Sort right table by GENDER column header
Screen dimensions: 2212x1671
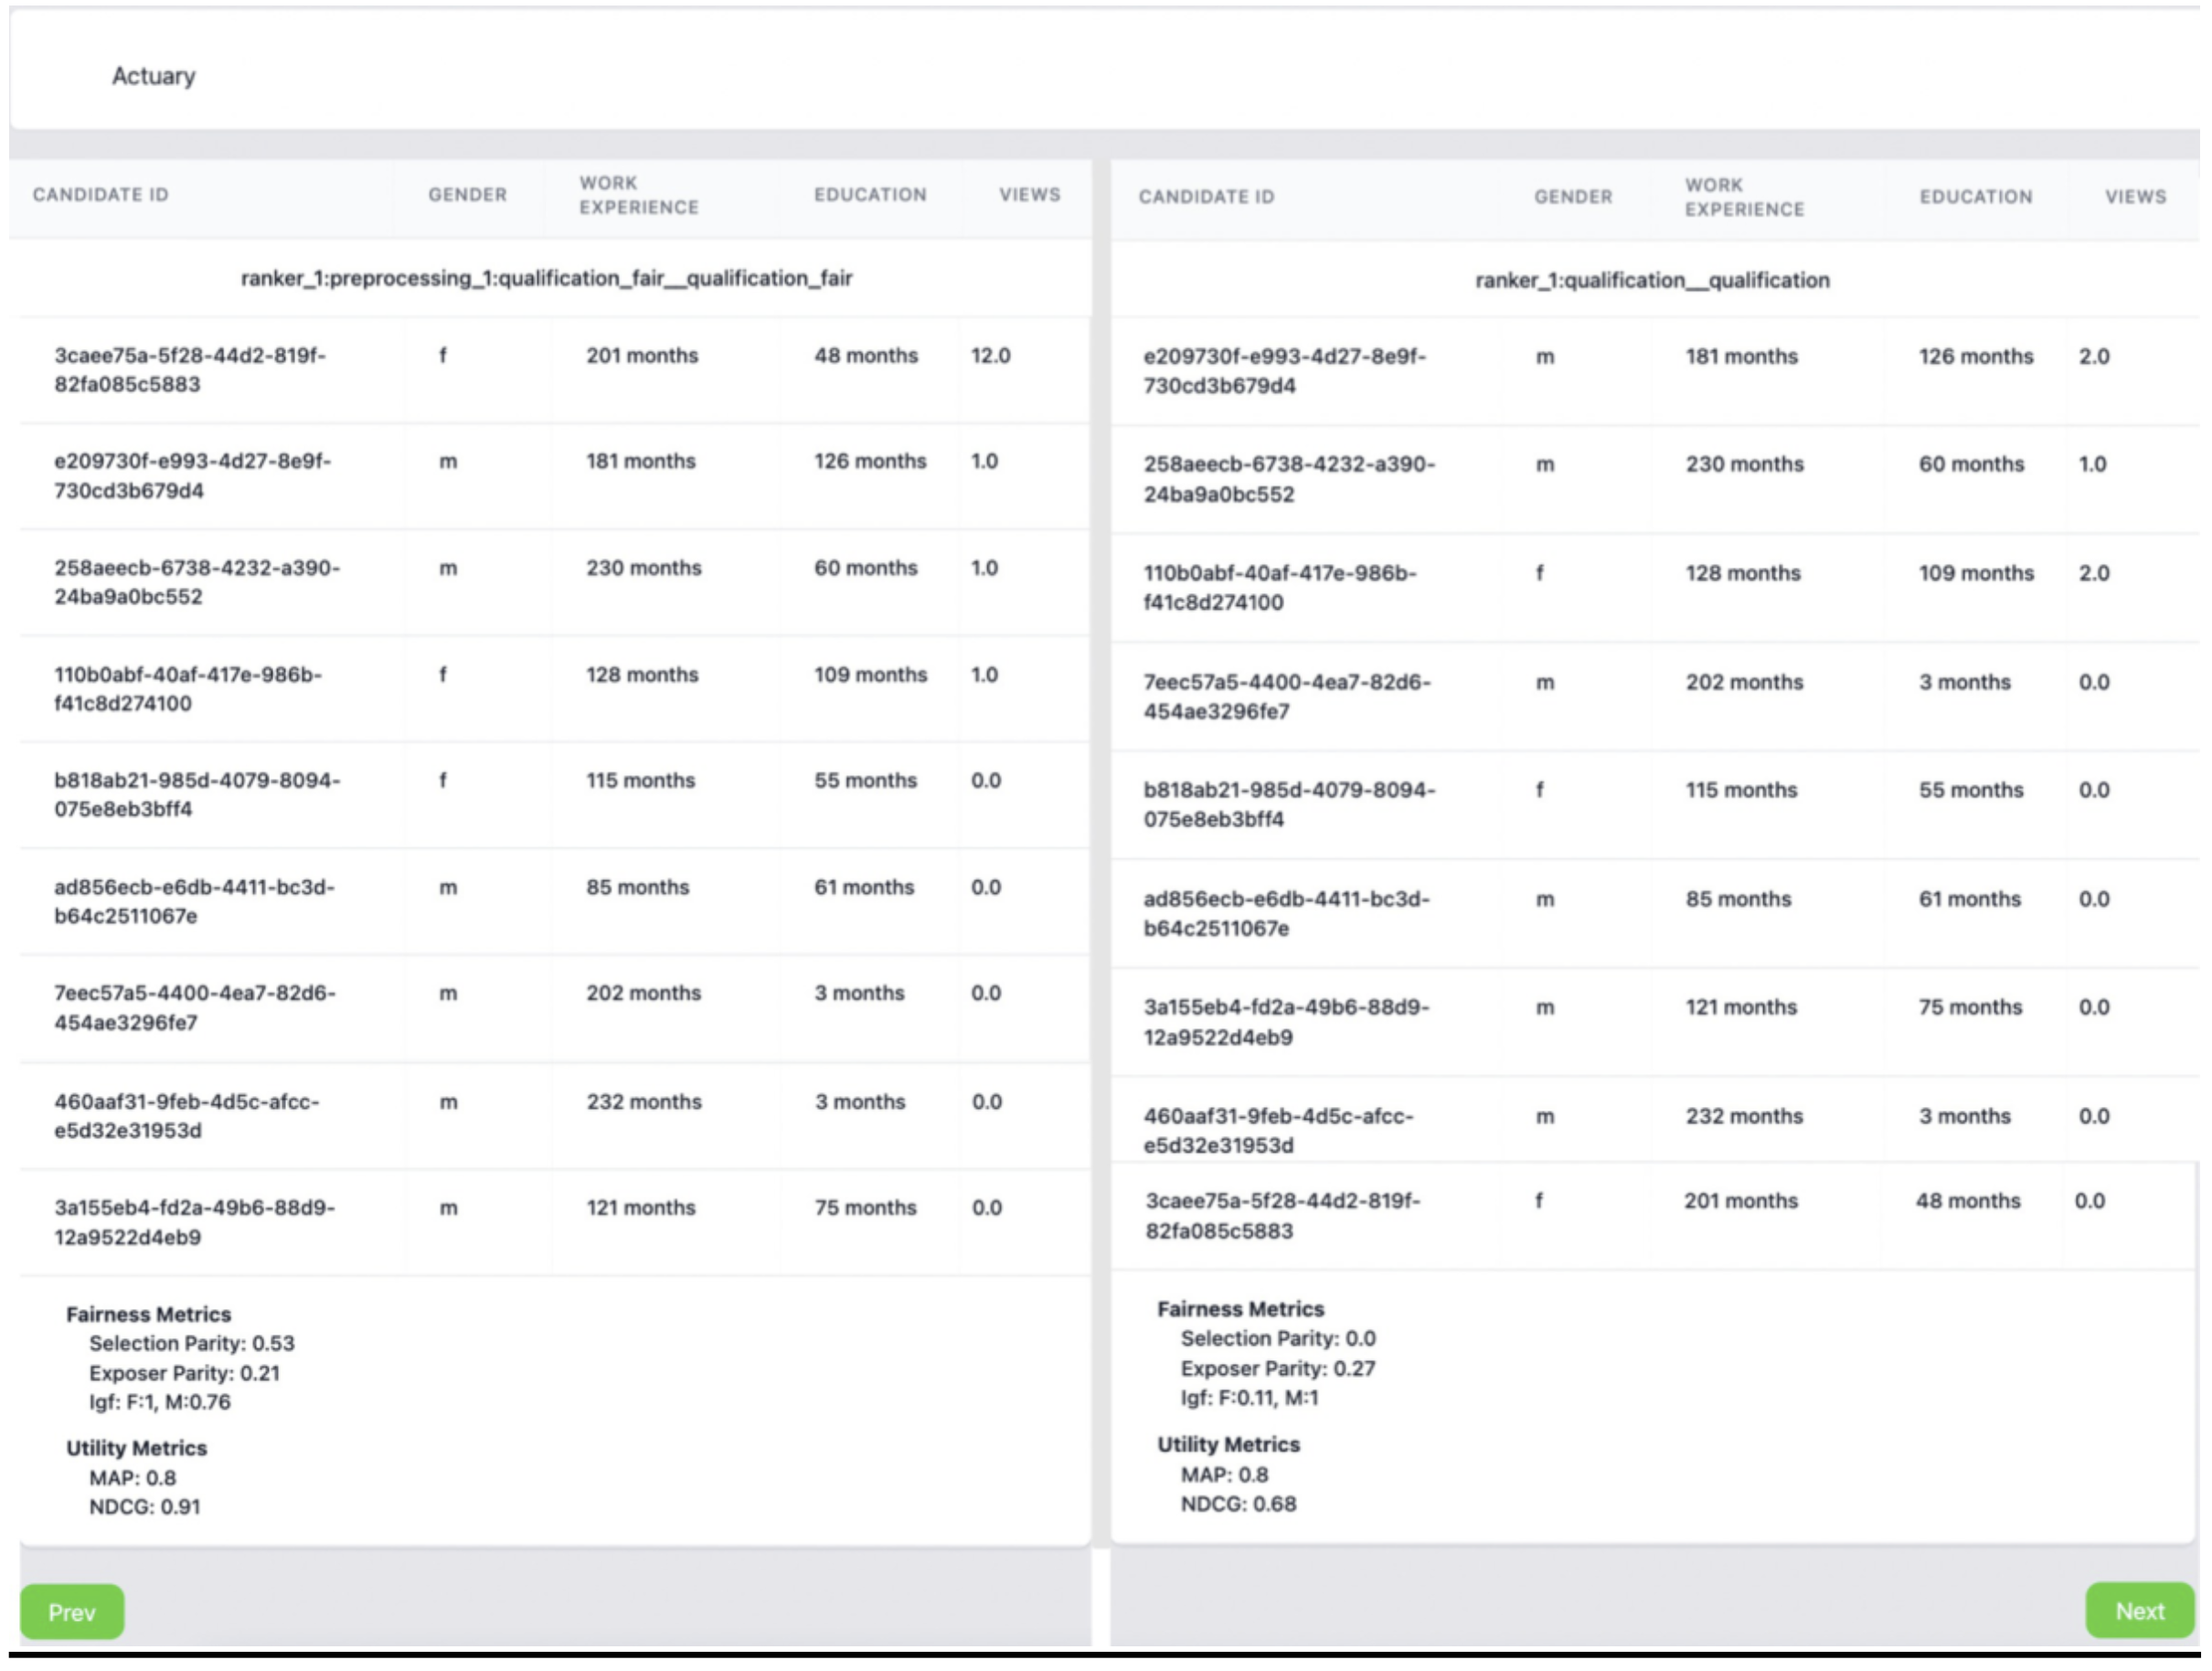click(1572, 197)
